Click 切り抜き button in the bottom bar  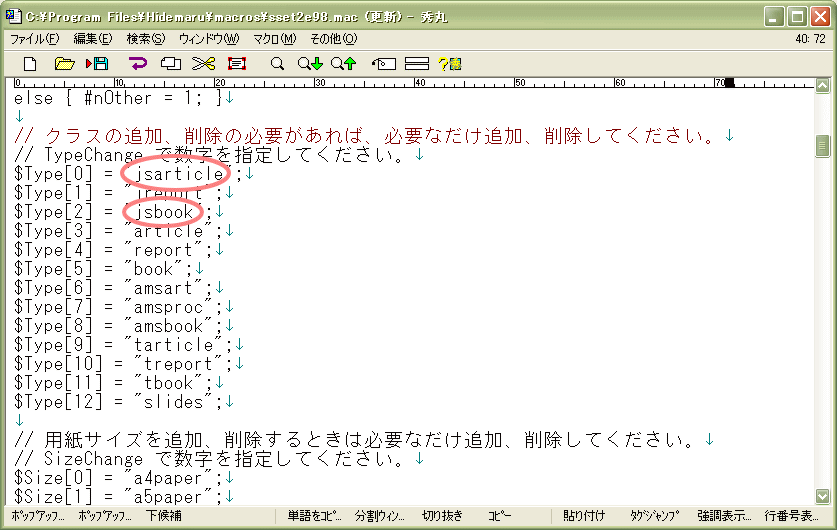point(442,517)
